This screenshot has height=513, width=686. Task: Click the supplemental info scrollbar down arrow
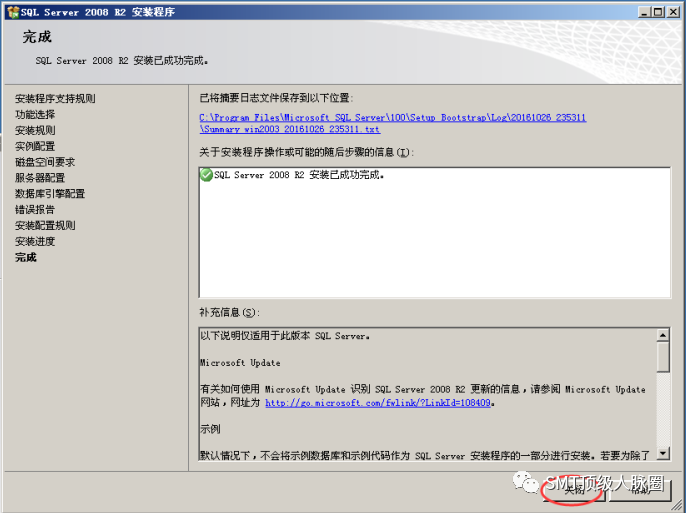coord(663,453)
